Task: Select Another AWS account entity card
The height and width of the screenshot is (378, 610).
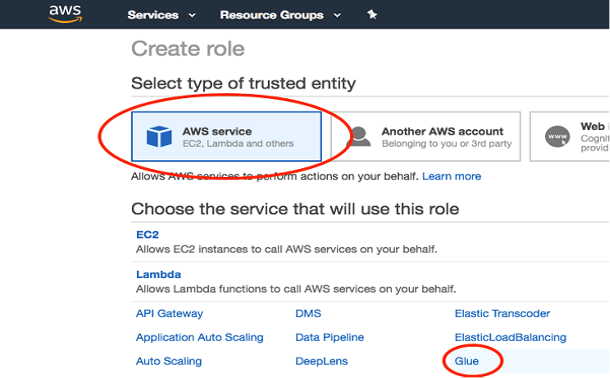Action: (426, 136)
